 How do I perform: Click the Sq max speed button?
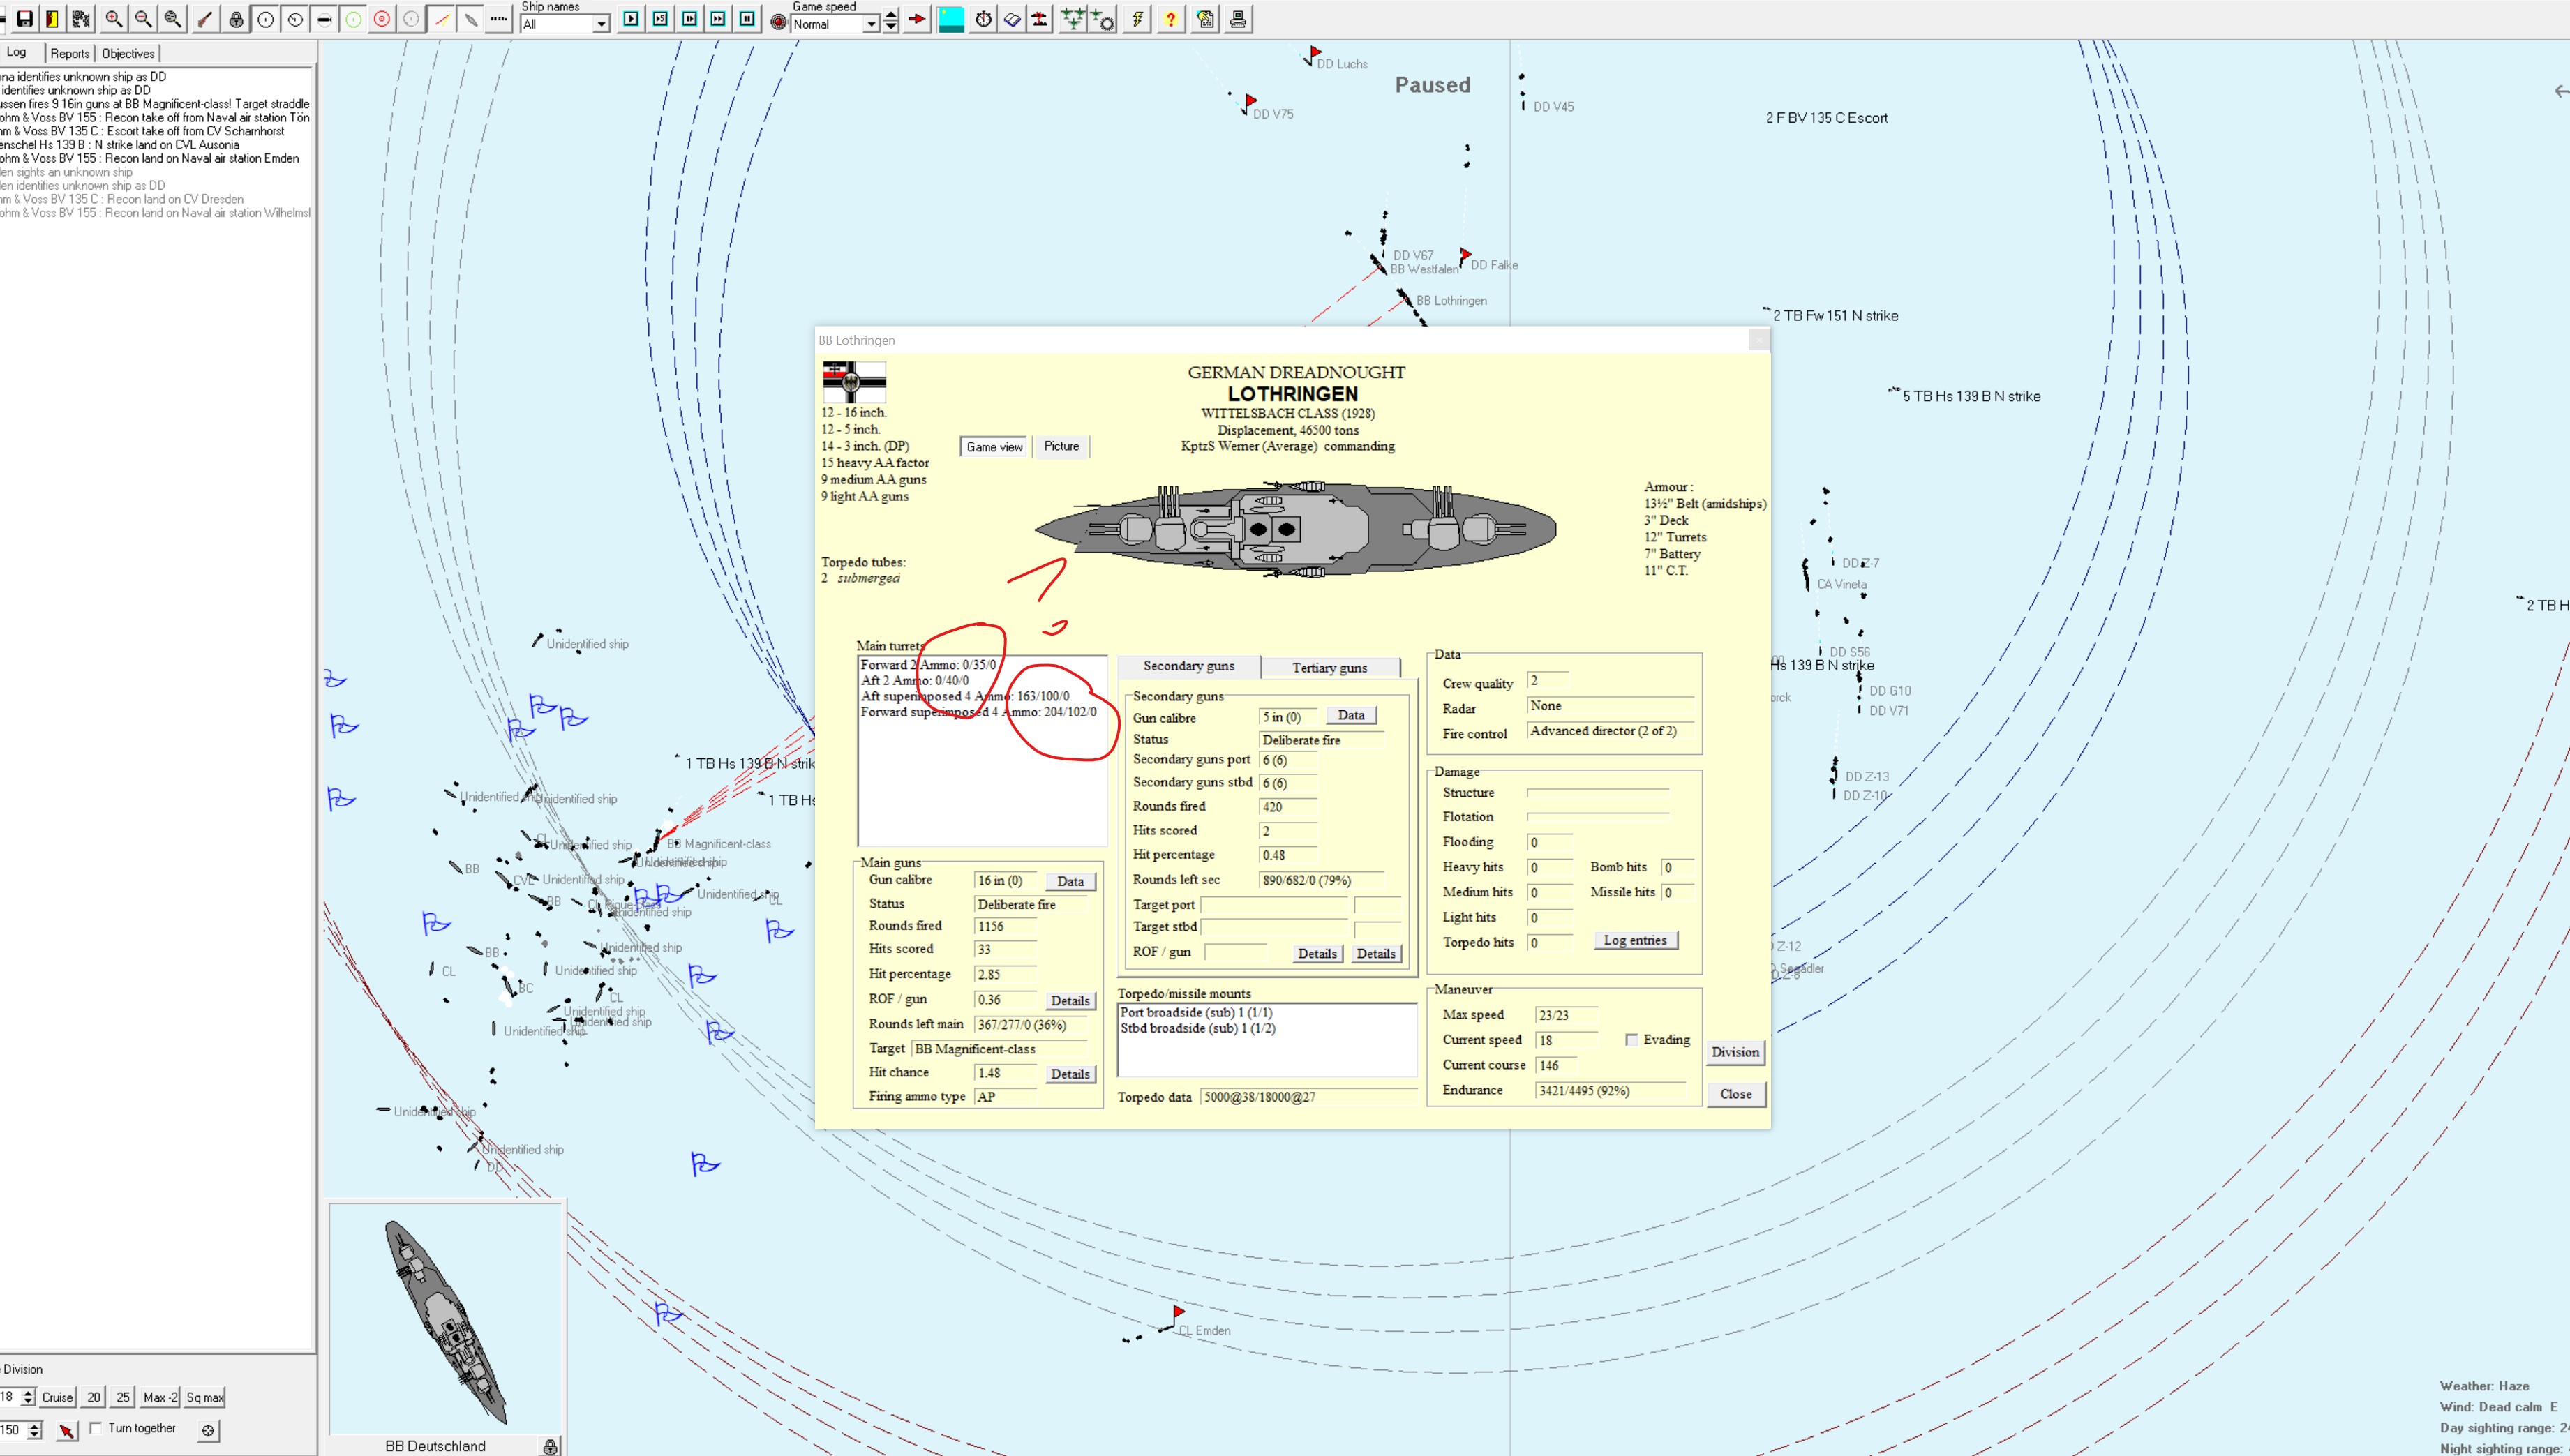pos(205,1397)
